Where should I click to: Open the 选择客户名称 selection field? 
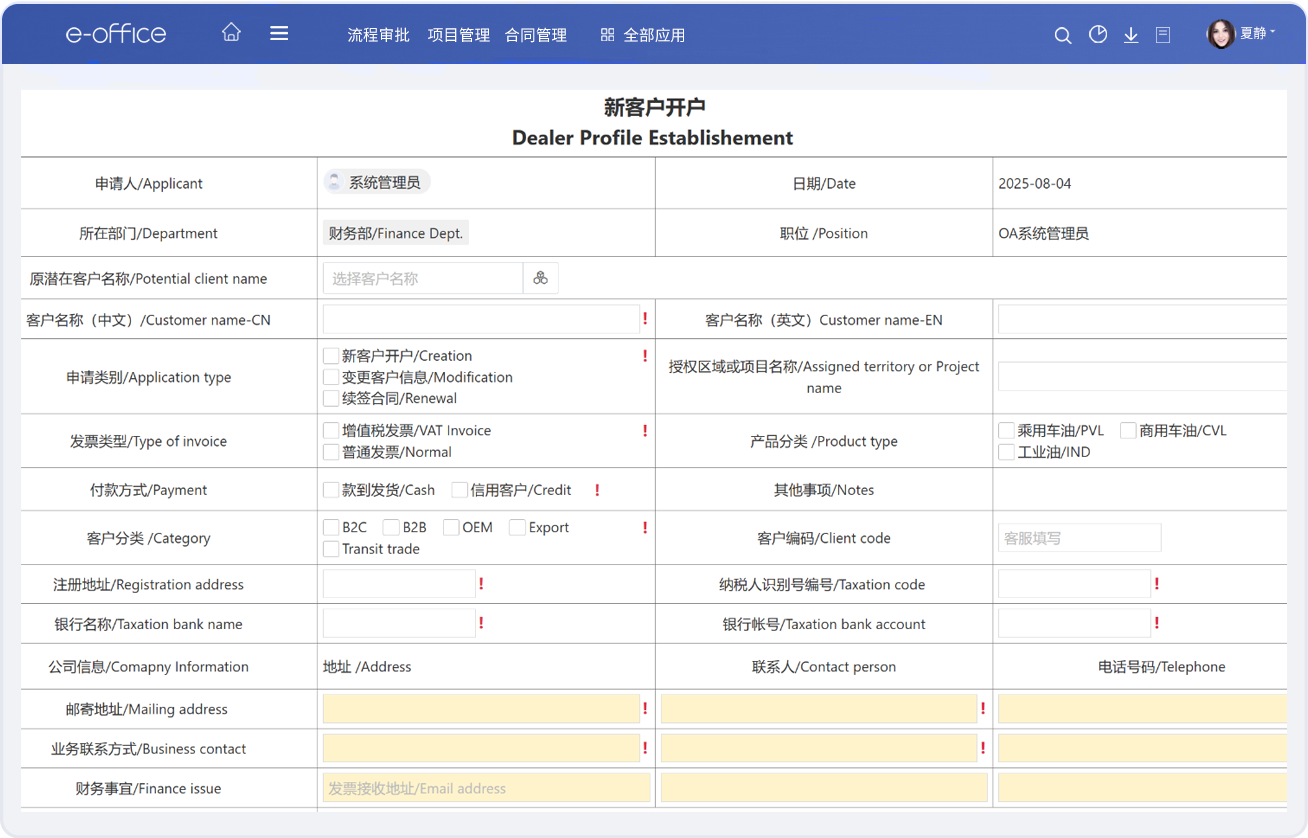click(x=422, y=278)
